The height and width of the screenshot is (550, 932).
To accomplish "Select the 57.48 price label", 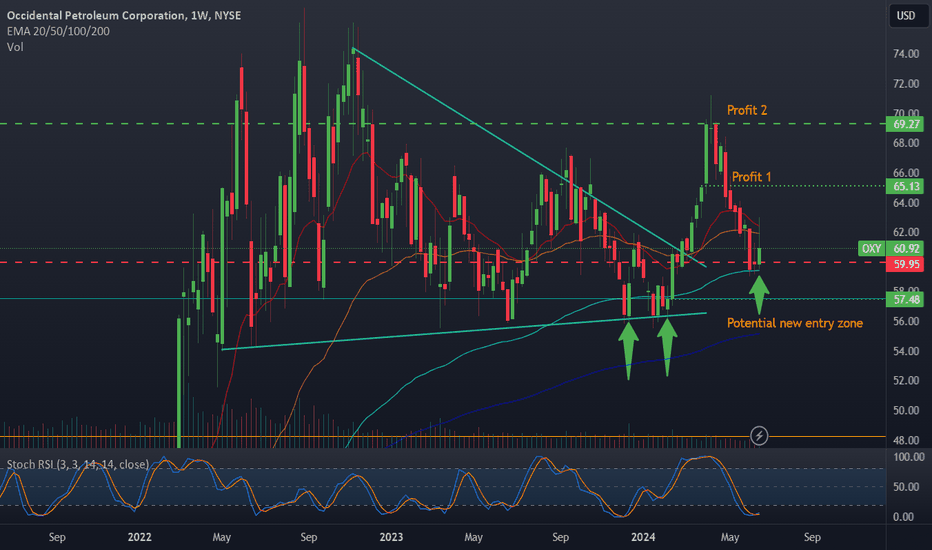I will click(906, 300).
